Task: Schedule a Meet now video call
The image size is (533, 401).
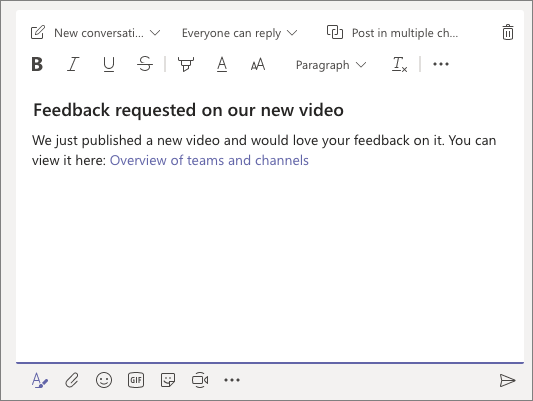Action: (200, 380)
